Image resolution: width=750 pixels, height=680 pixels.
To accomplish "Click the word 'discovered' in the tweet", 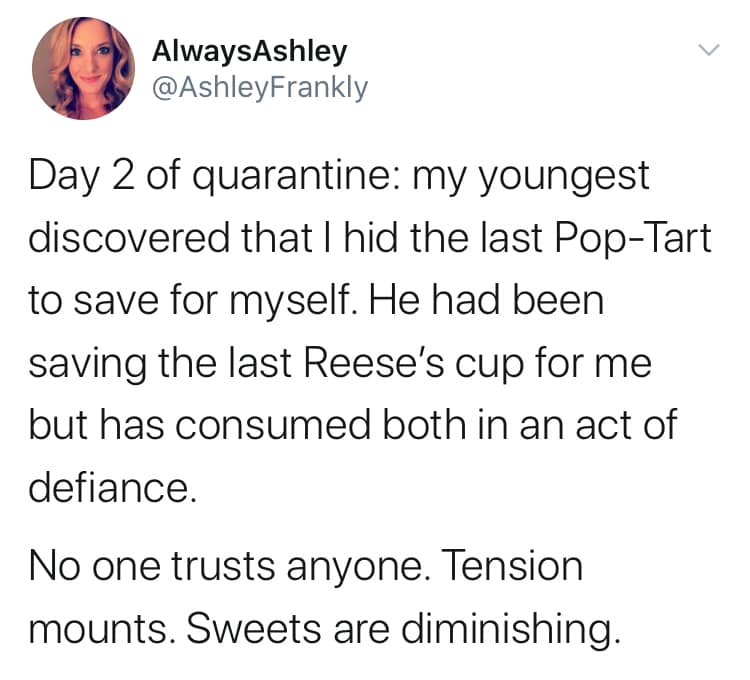I will click(x=129, y=239).
